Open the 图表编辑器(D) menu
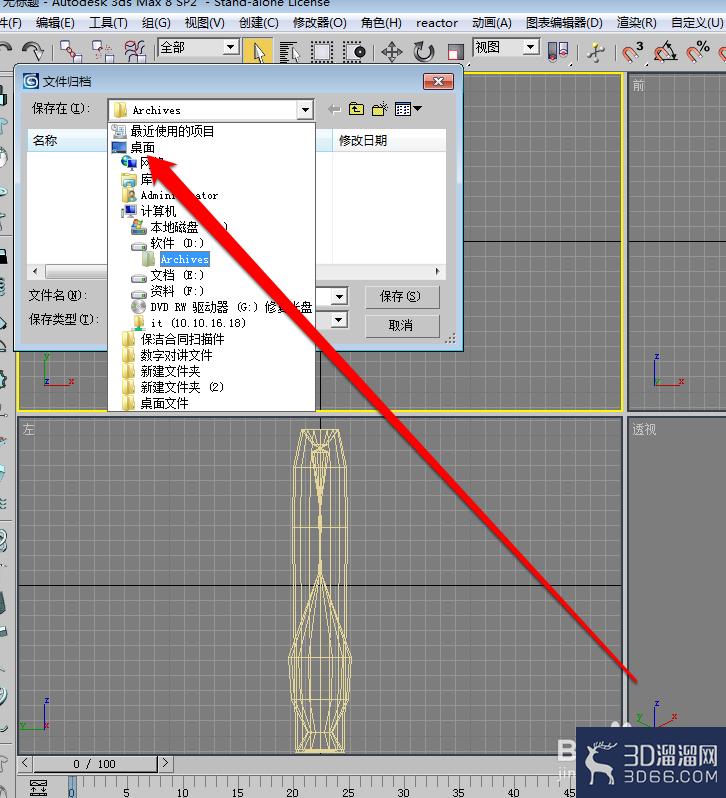The width and height of the screenshot is (726, 798). tap(564, 23)
